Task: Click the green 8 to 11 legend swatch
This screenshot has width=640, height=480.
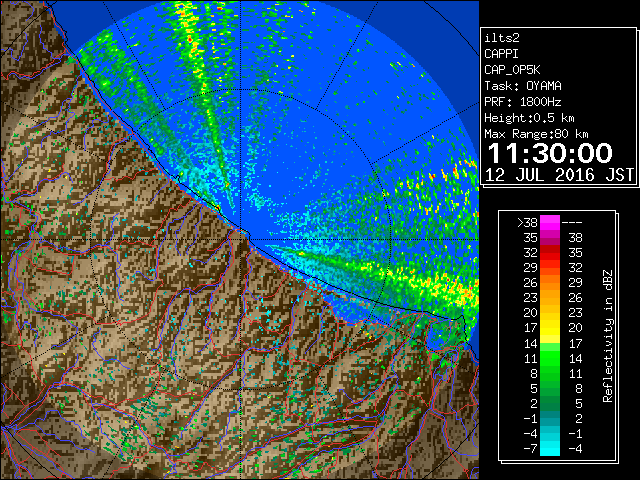Action: pyautogui.click(x=550, y=373)
